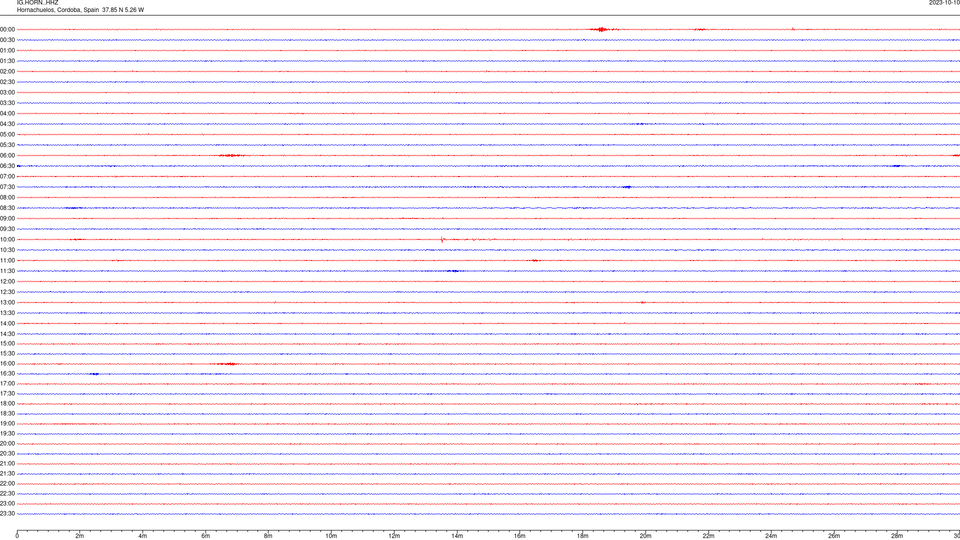Select the 08:00 trace time label

(7, 197)
